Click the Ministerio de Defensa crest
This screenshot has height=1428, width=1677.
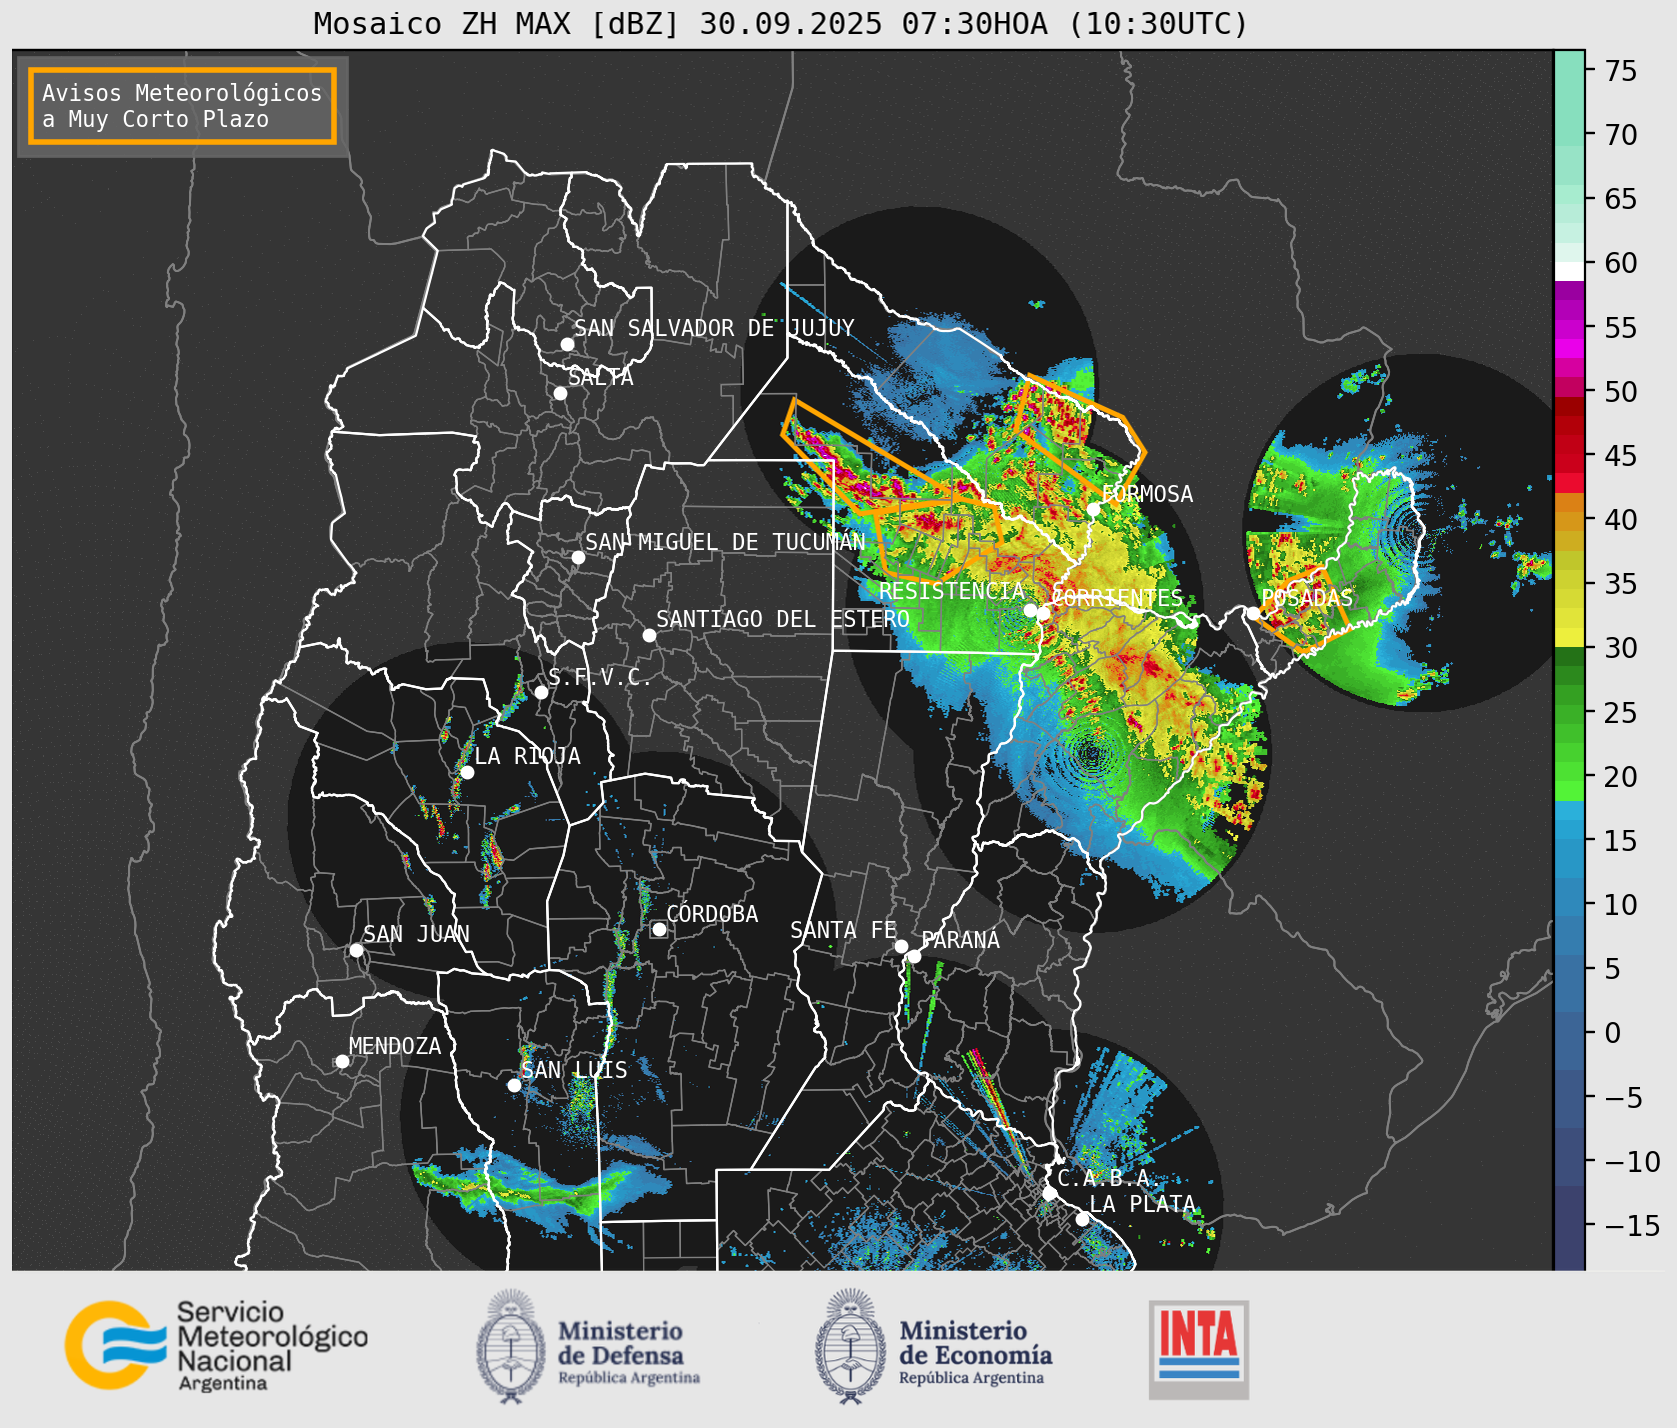pyautogui.click(x=512, y=1346)
